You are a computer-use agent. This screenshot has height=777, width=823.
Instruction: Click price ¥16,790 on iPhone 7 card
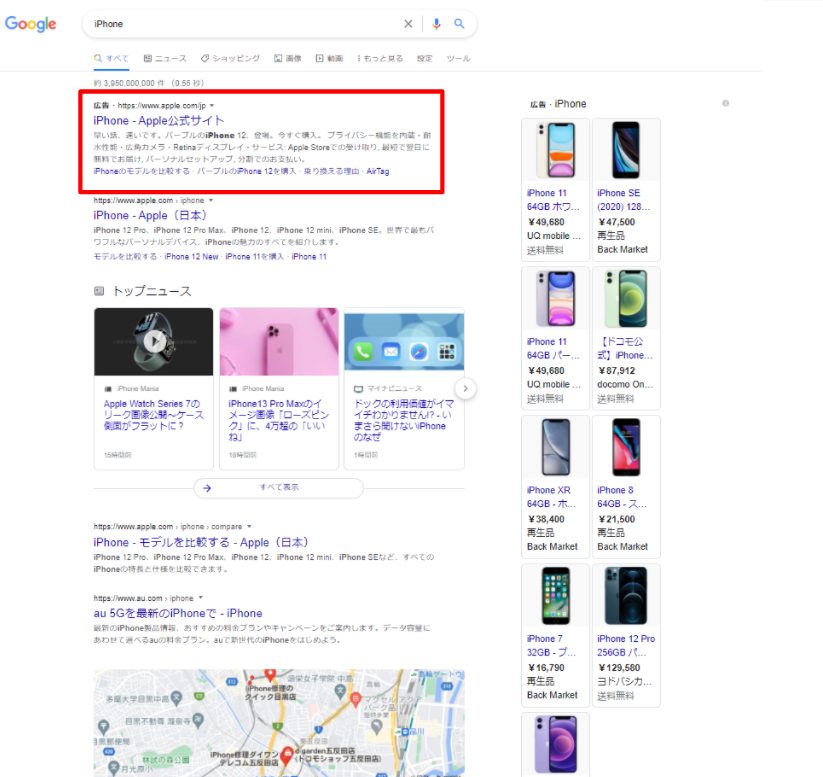pyautogui.click(x=546, y=668)
